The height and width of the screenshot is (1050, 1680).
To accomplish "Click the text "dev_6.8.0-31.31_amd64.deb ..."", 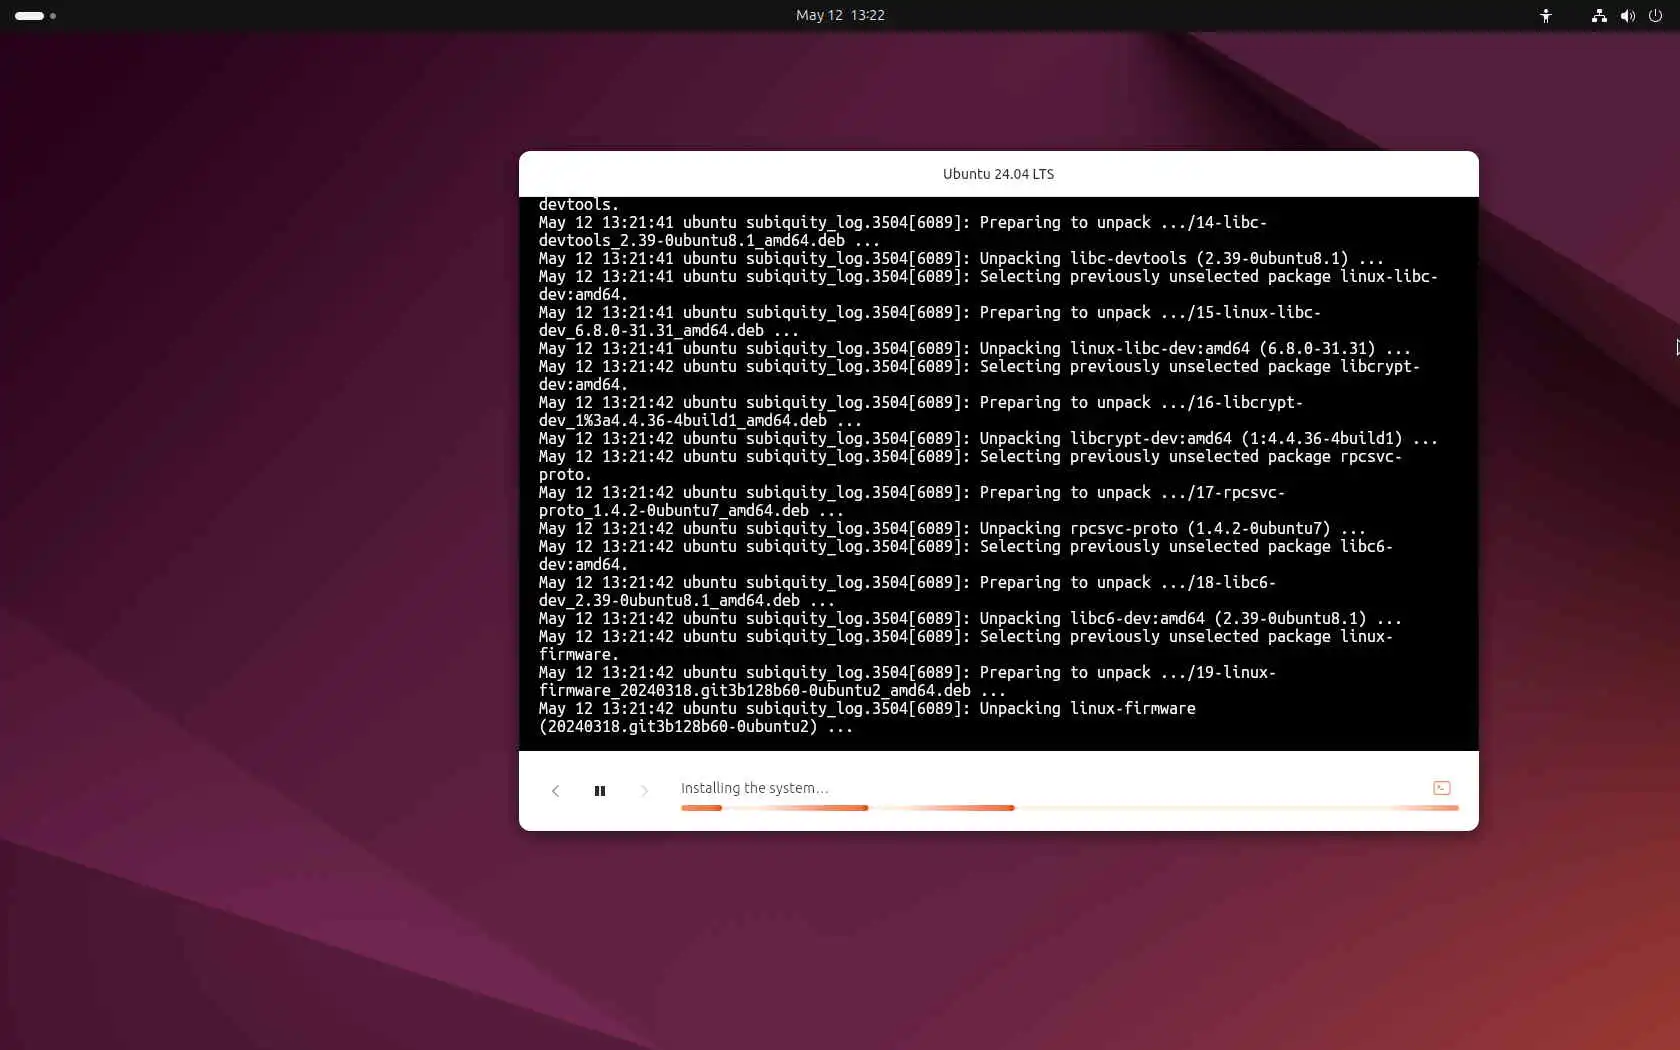I will tap(669, 330).
